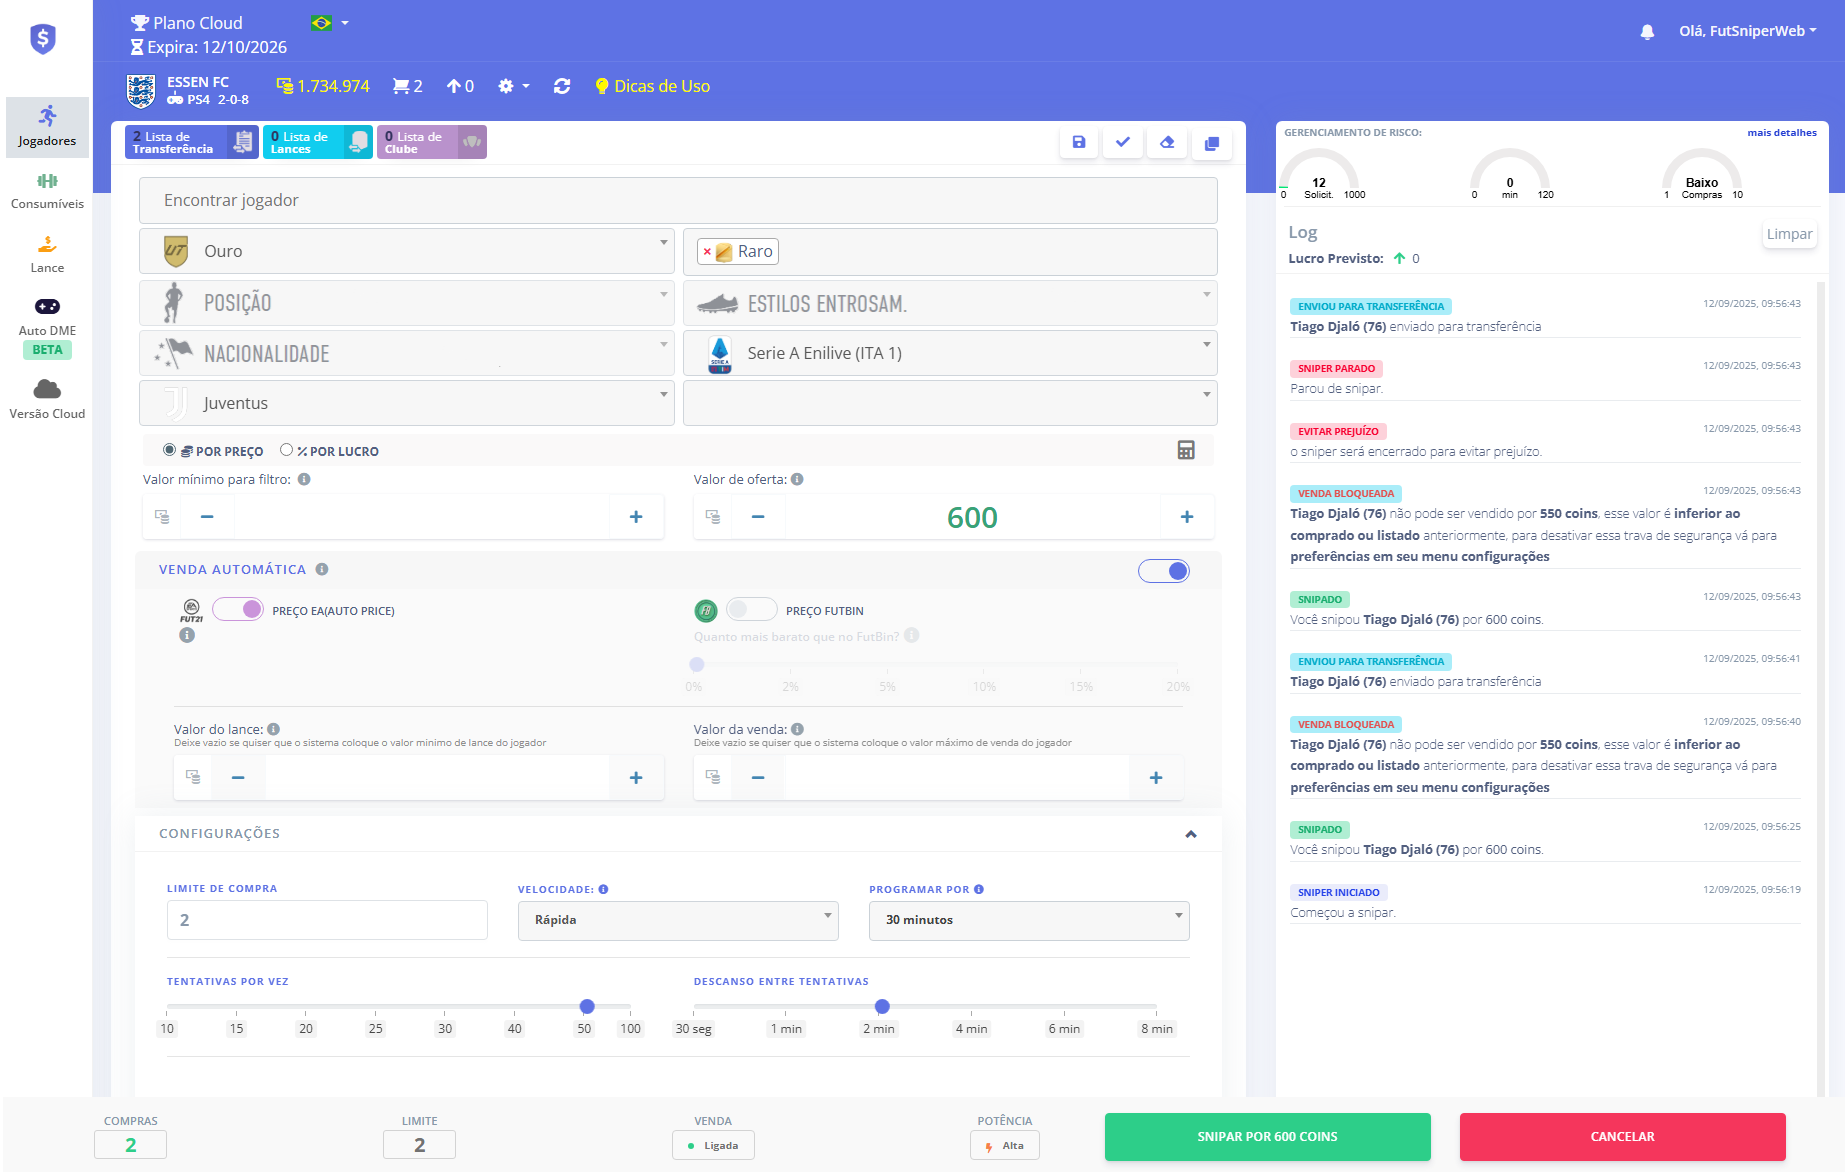Screen dimensions: 1845x1172
Task: Click the Encontrar jogador search field
Action: pyautogui.click(x=678, y=200)
